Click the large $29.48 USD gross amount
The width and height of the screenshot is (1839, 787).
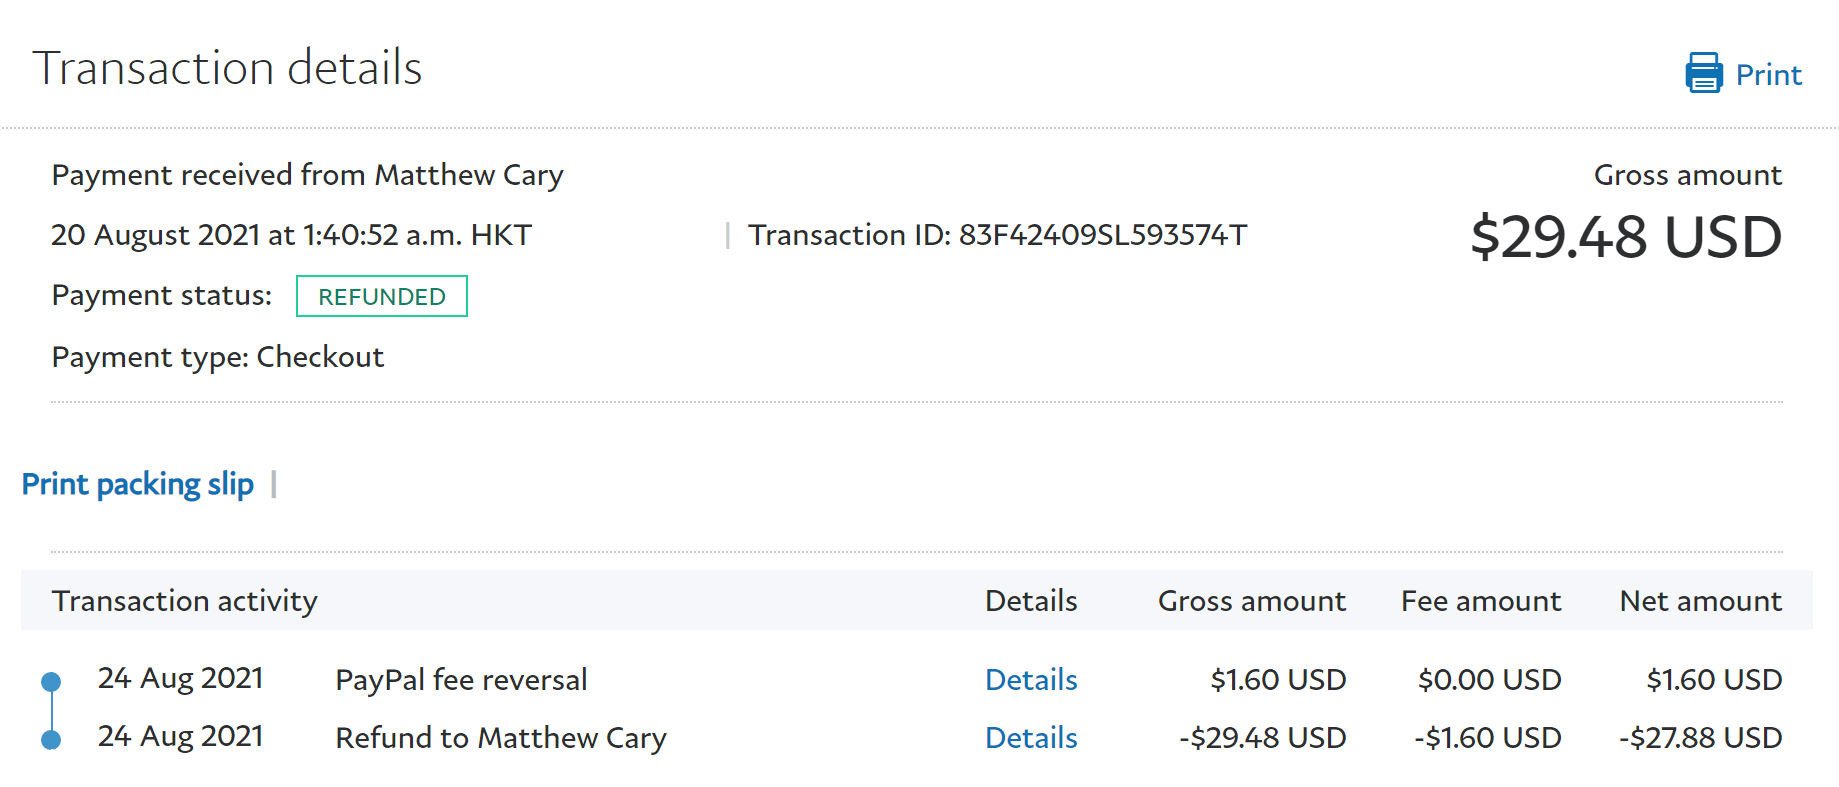[1625, 238]
